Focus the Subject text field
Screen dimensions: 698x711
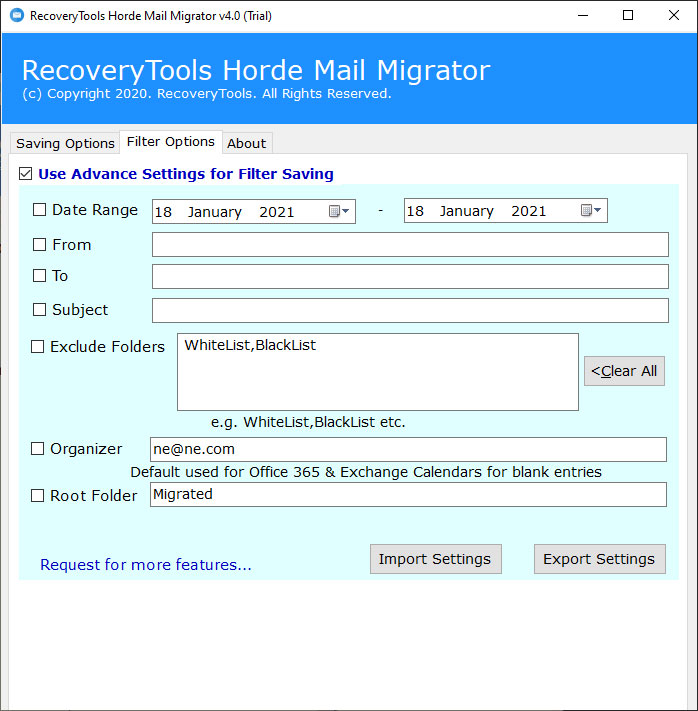tap(410, 310)
